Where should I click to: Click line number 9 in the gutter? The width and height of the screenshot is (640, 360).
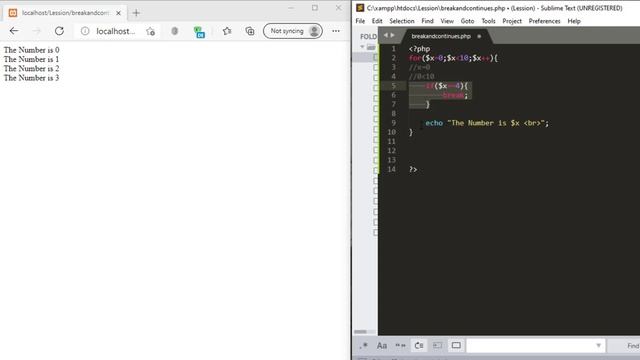click(x=393, y=123)
